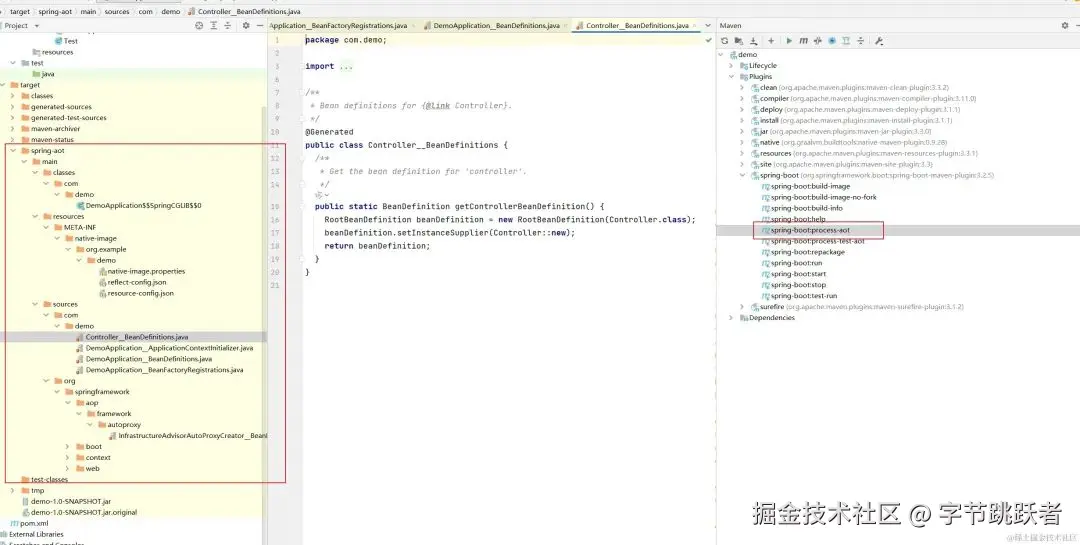
Task: Collapse all in Maven toolbar
Action: (860, 41)
